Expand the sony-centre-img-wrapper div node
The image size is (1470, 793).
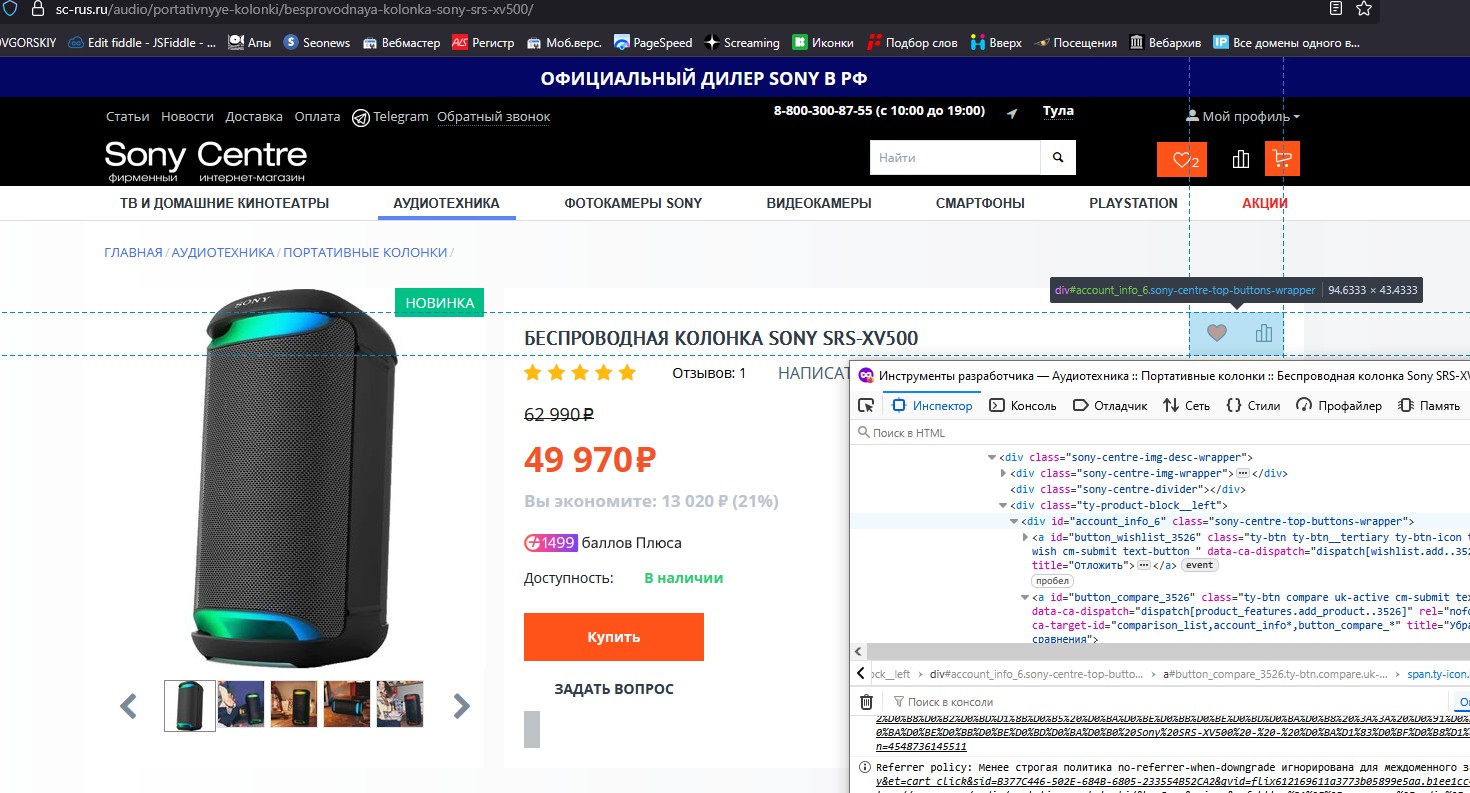(x=1004, y=473)
